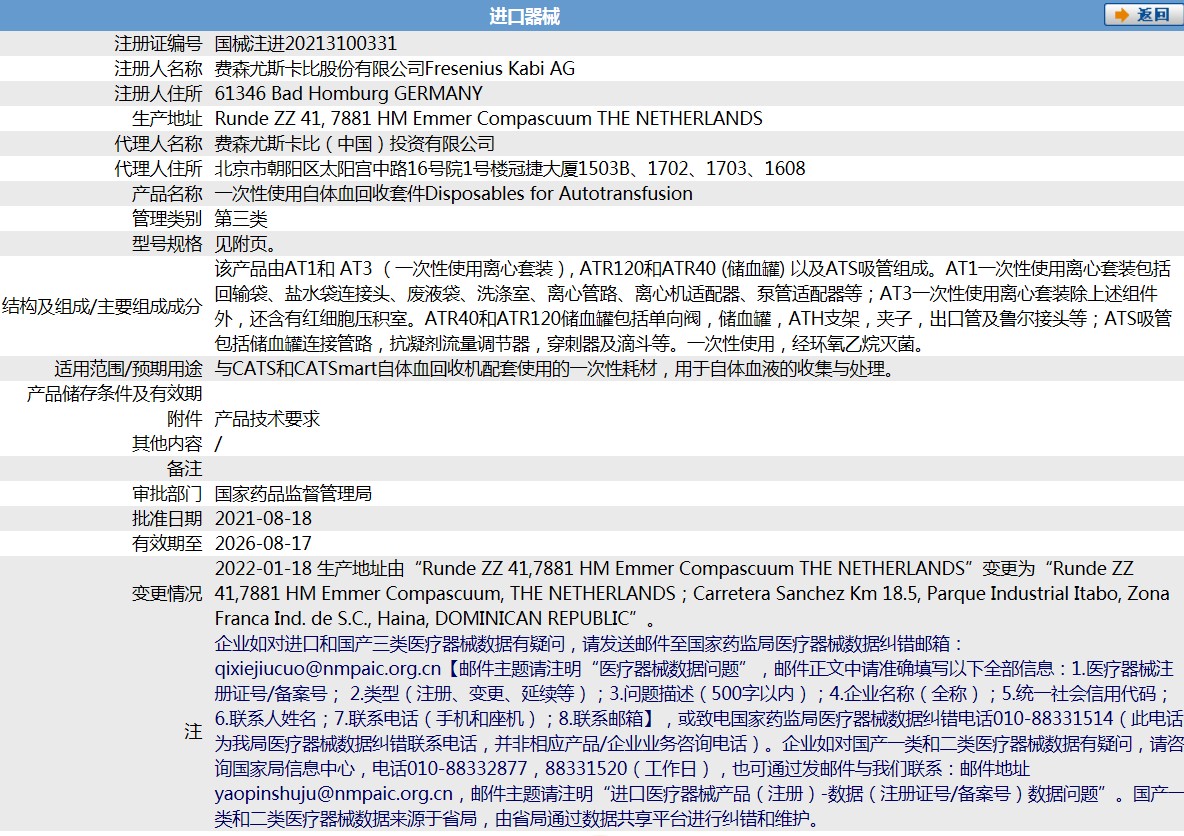Click change record dated 2022-01-18
This screenshot has width=1184, height=836.
coord(692,594)
